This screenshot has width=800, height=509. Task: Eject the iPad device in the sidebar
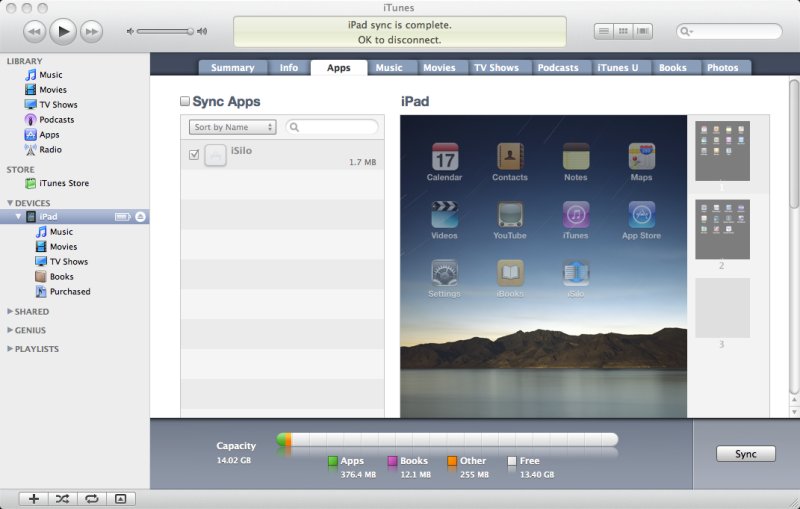coord(141,217)
